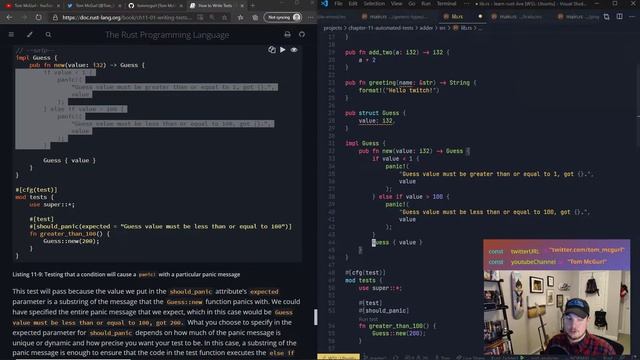Open the VS Code Selection menu

374,4
